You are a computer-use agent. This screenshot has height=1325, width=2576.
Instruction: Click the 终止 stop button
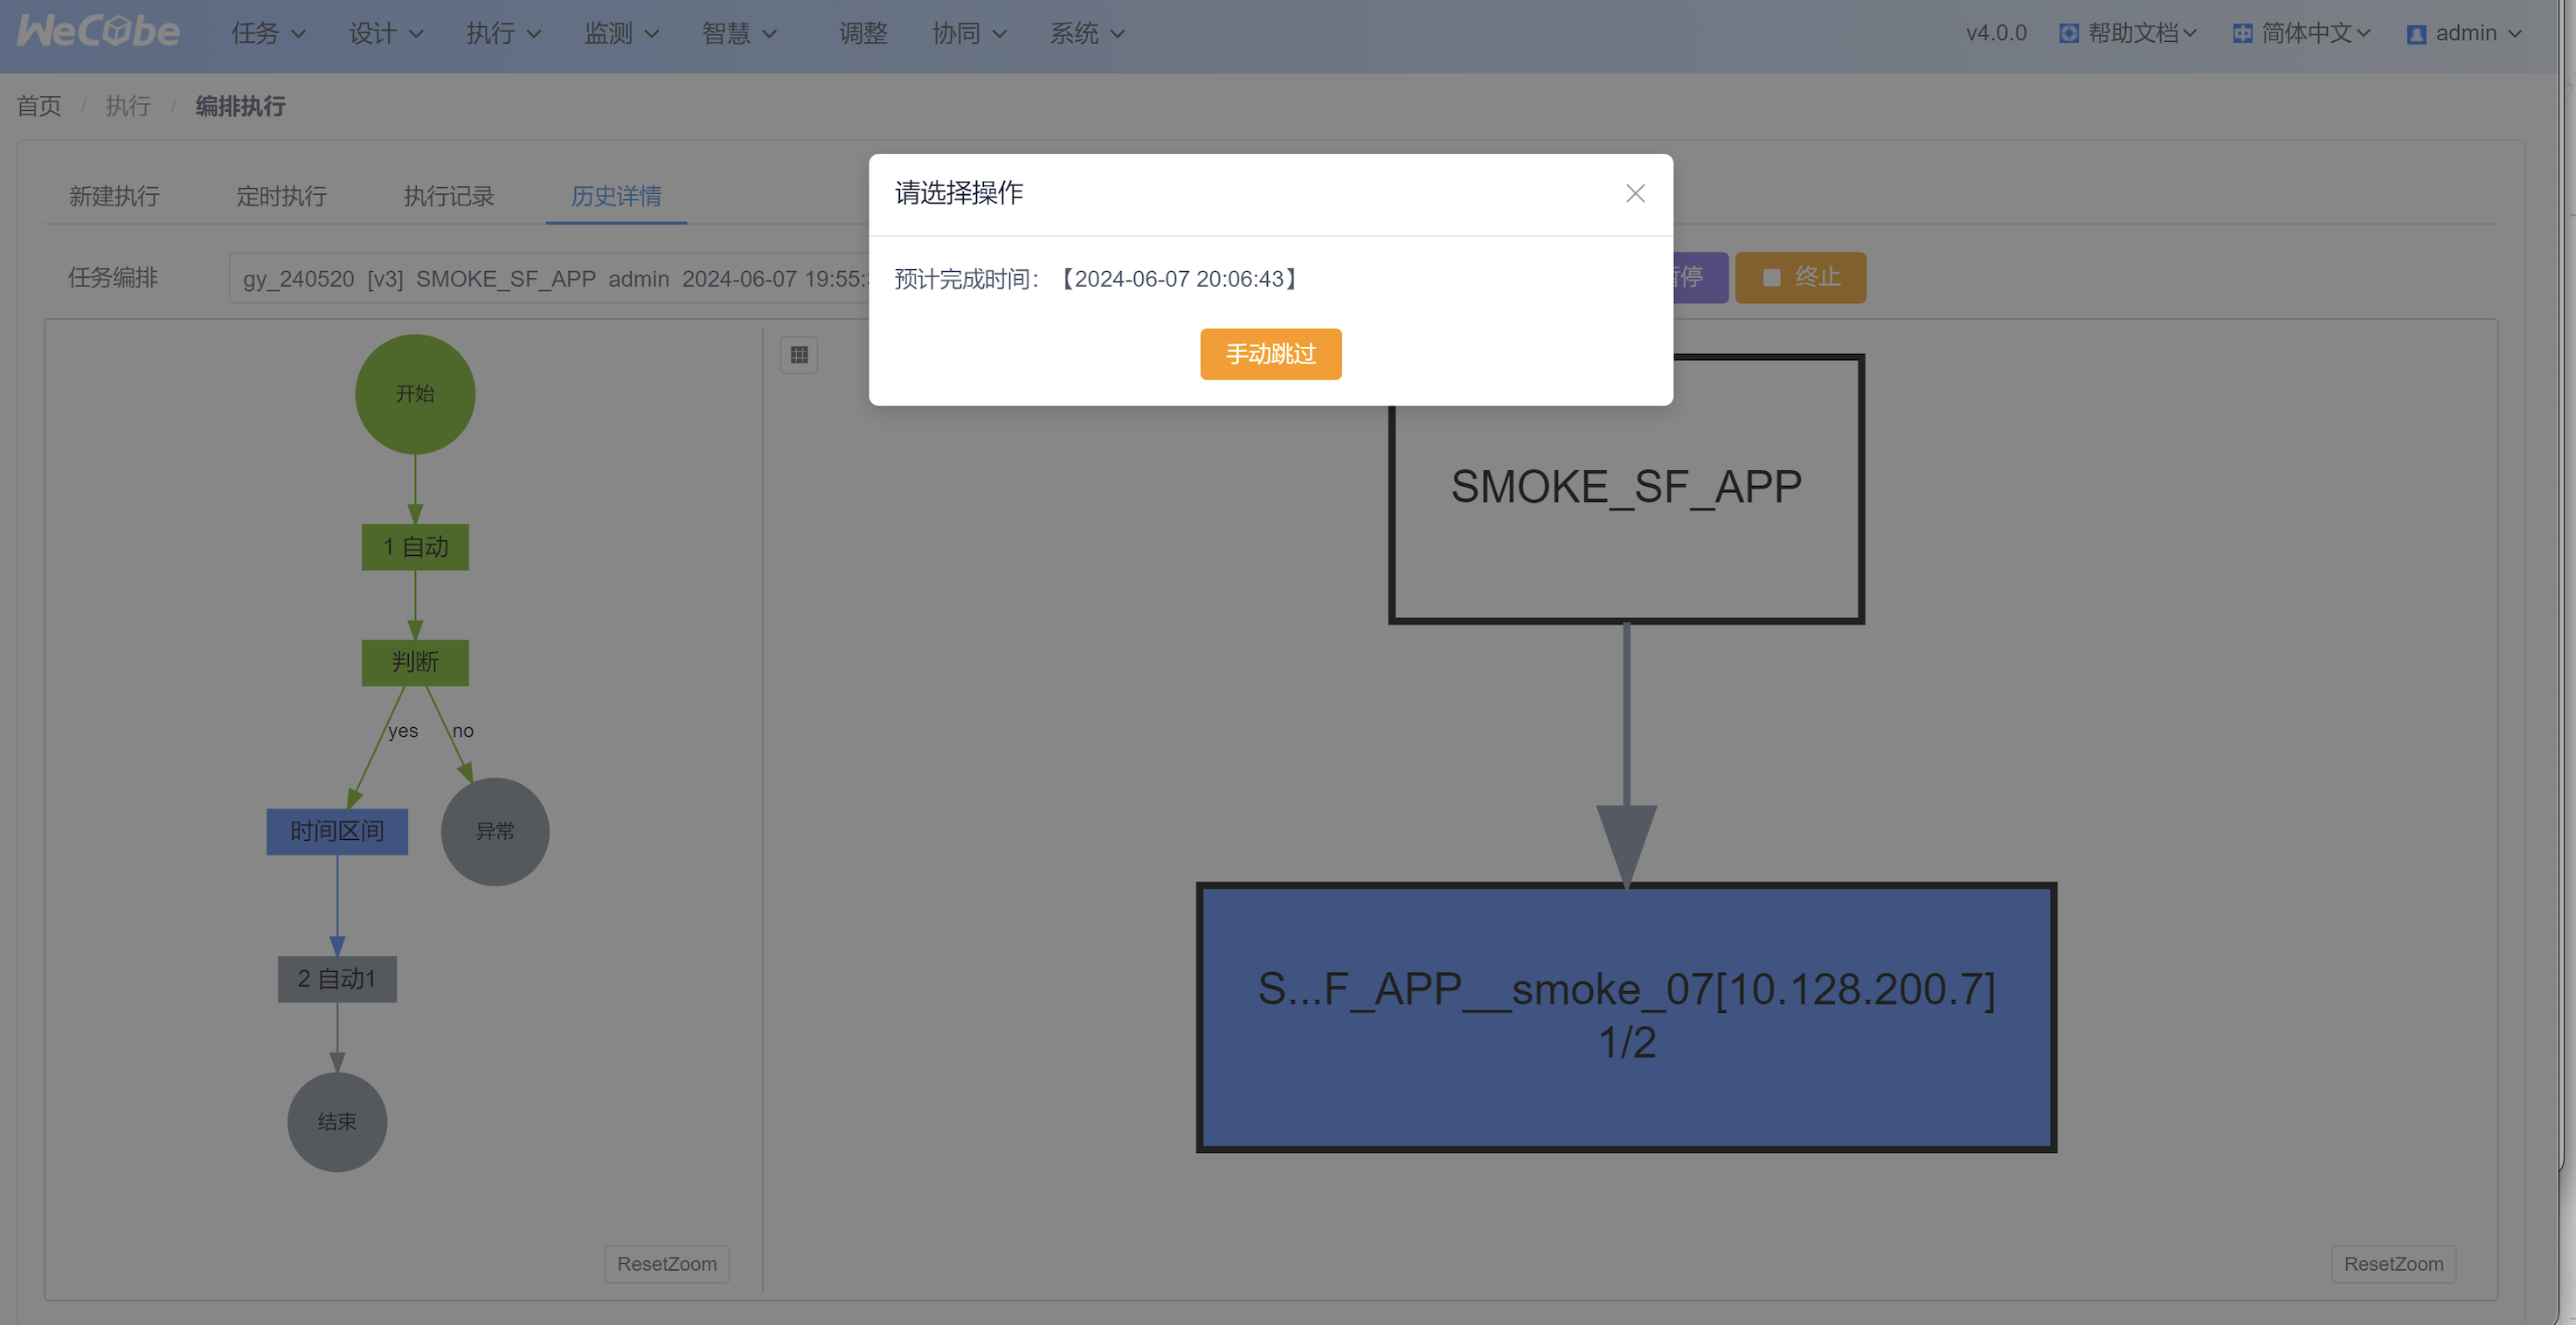tap(1800, 277)
